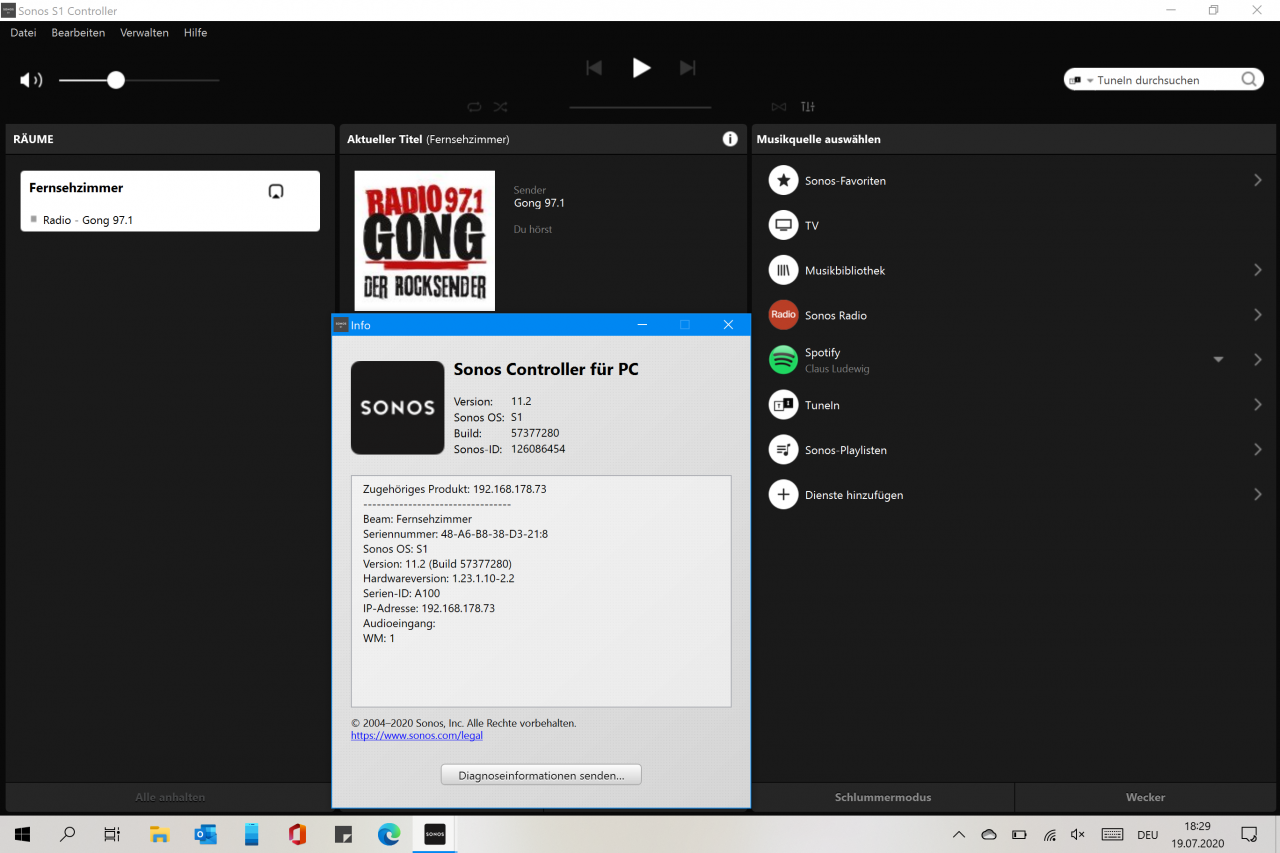Screen dimensions: 1280x853
Task: Open the Hilfe menu
Action: 195,33
